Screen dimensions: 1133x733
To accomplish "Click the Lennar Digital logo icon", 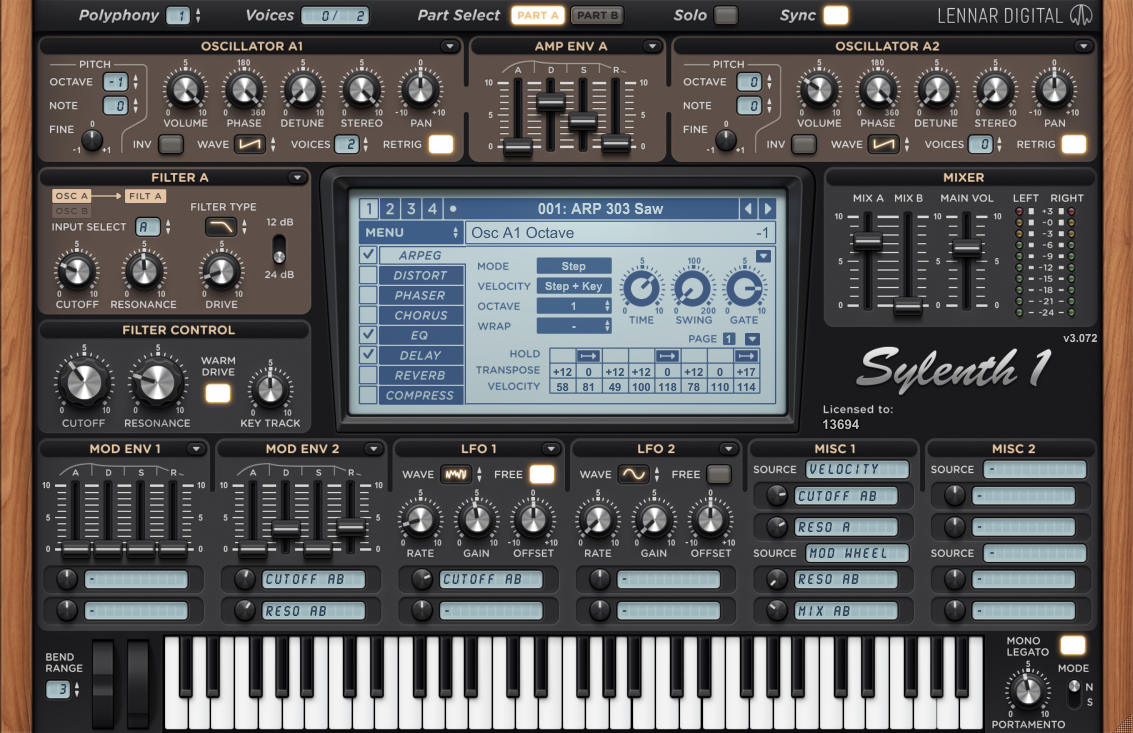I will tap(1081, 15).
